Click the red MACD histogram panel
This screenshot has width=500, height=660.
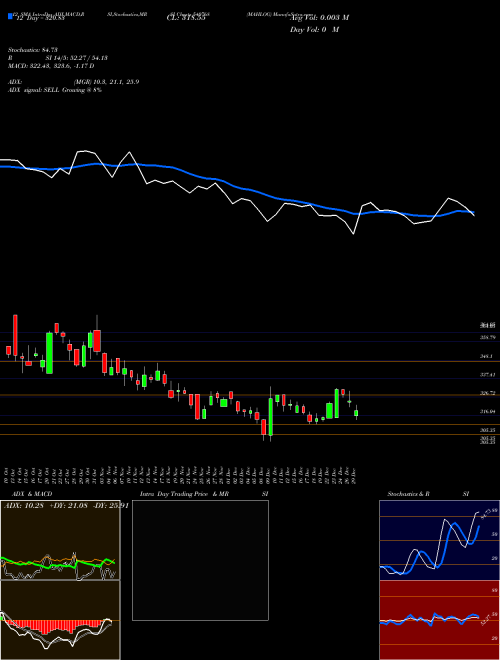60,620
